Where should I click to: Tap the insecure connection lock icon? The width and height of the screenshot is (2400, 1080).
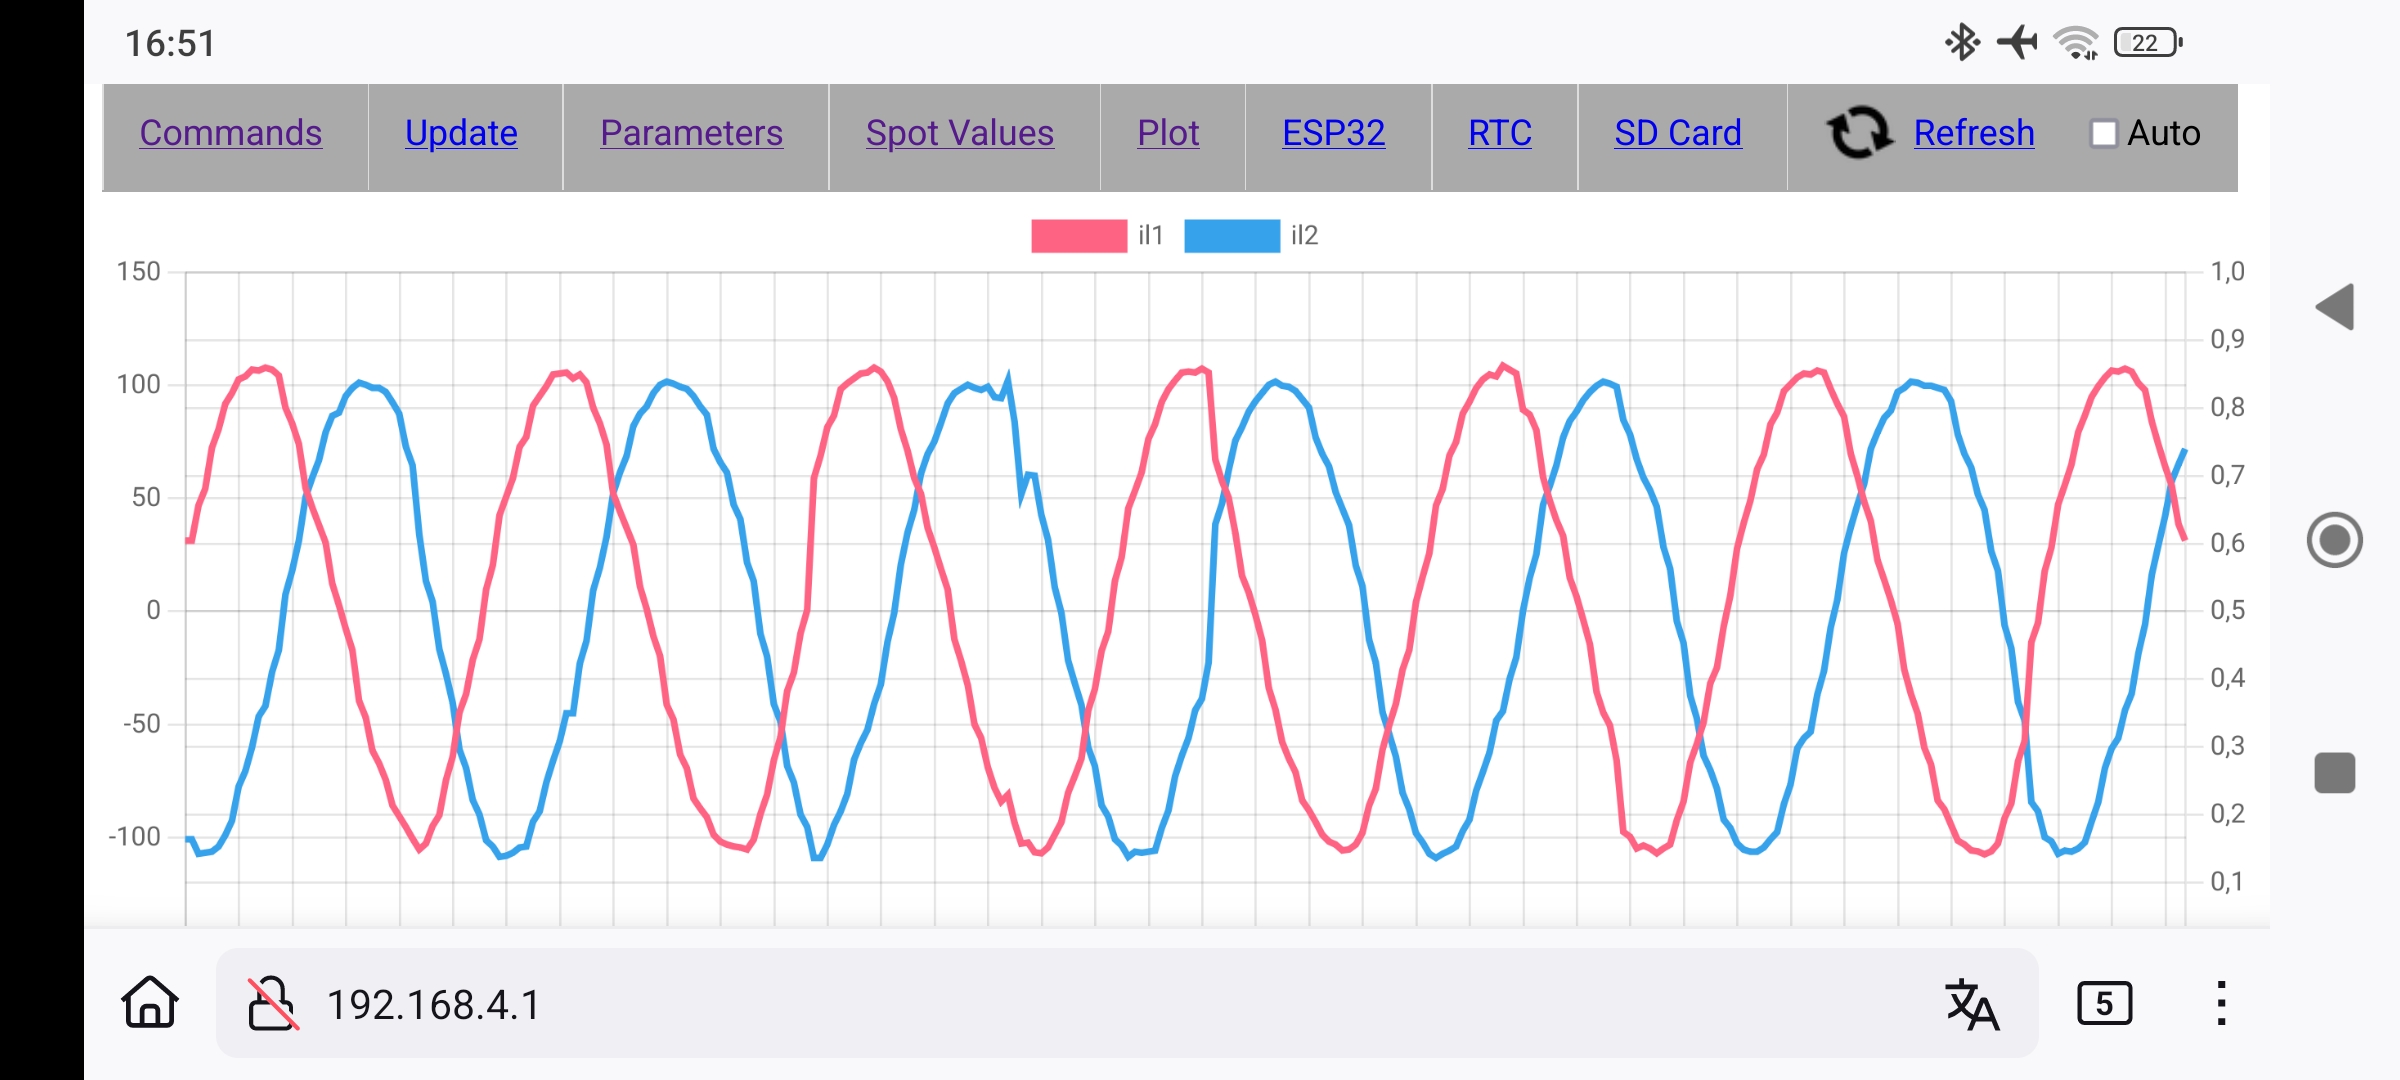click(272, 1003)
